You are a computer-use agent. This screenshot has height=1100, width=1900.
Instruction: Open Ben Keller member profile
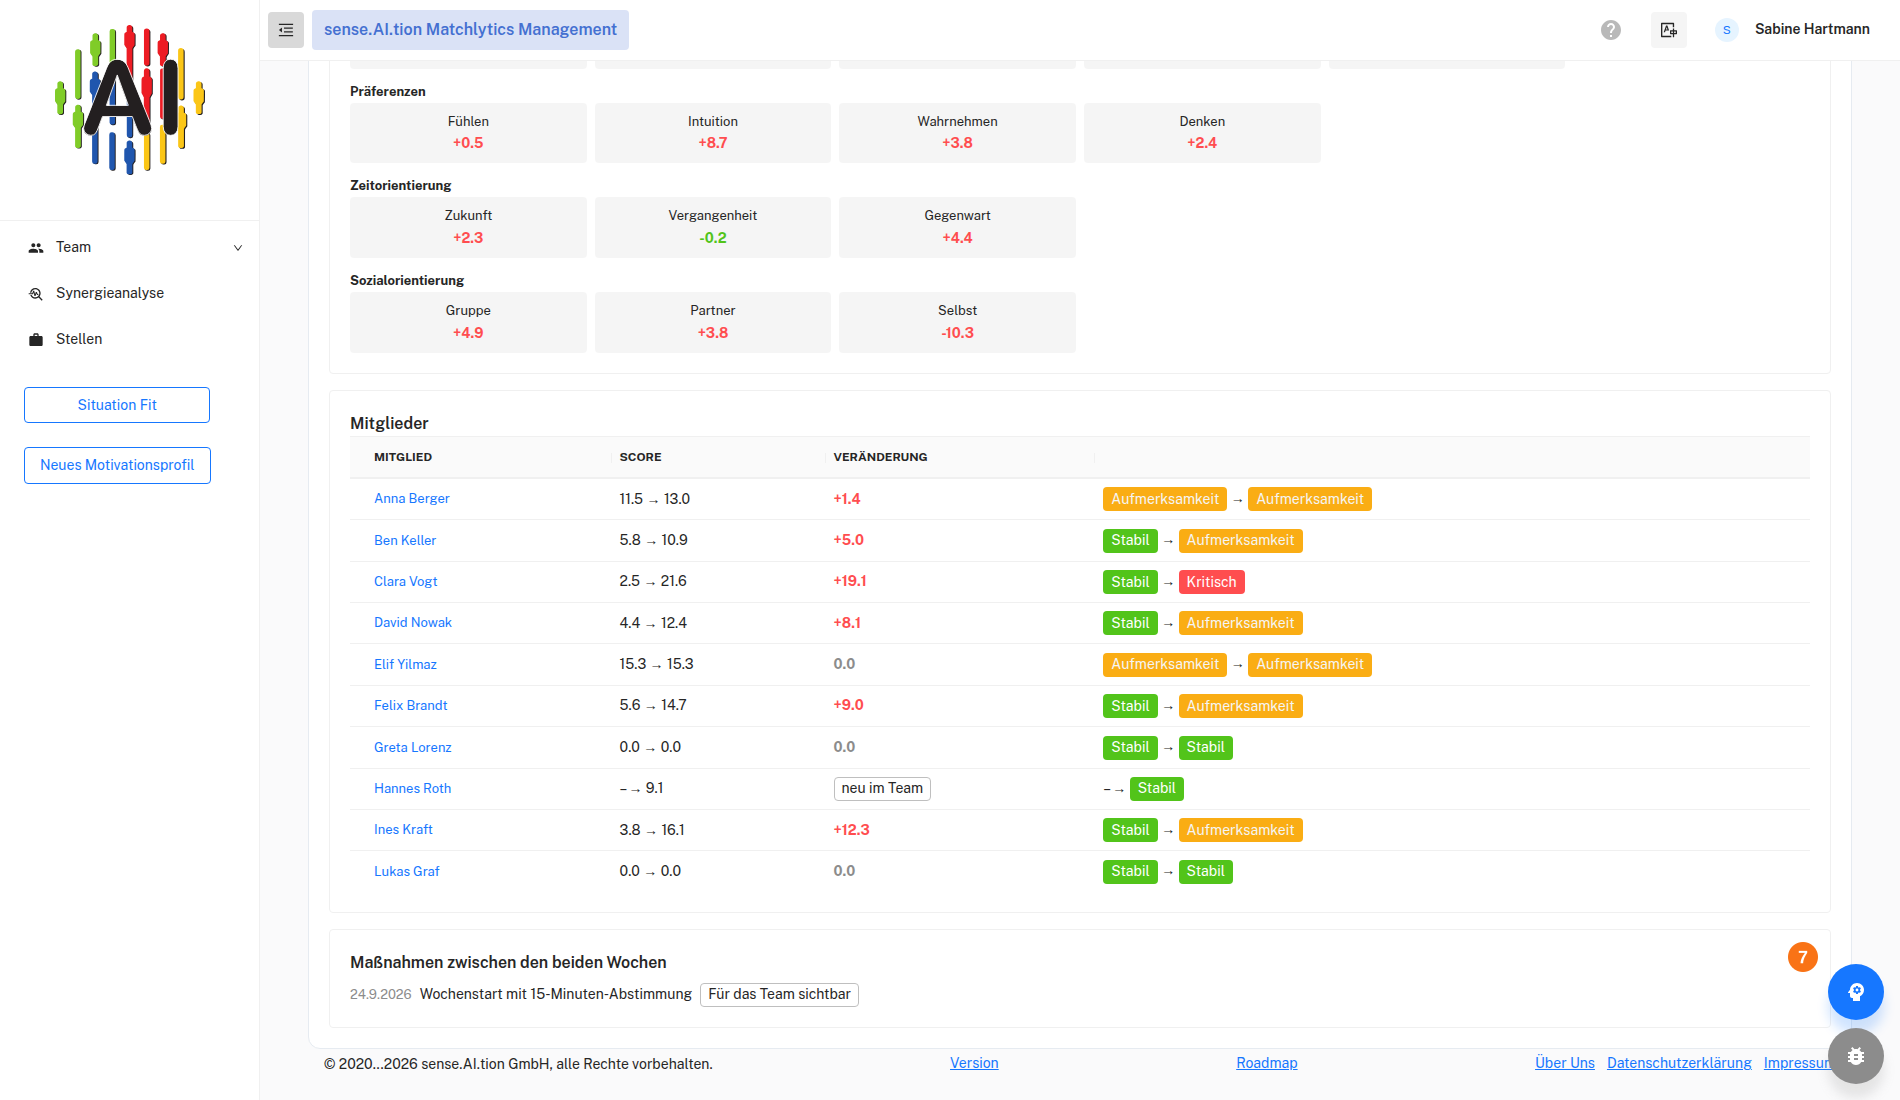pos(405,540)
